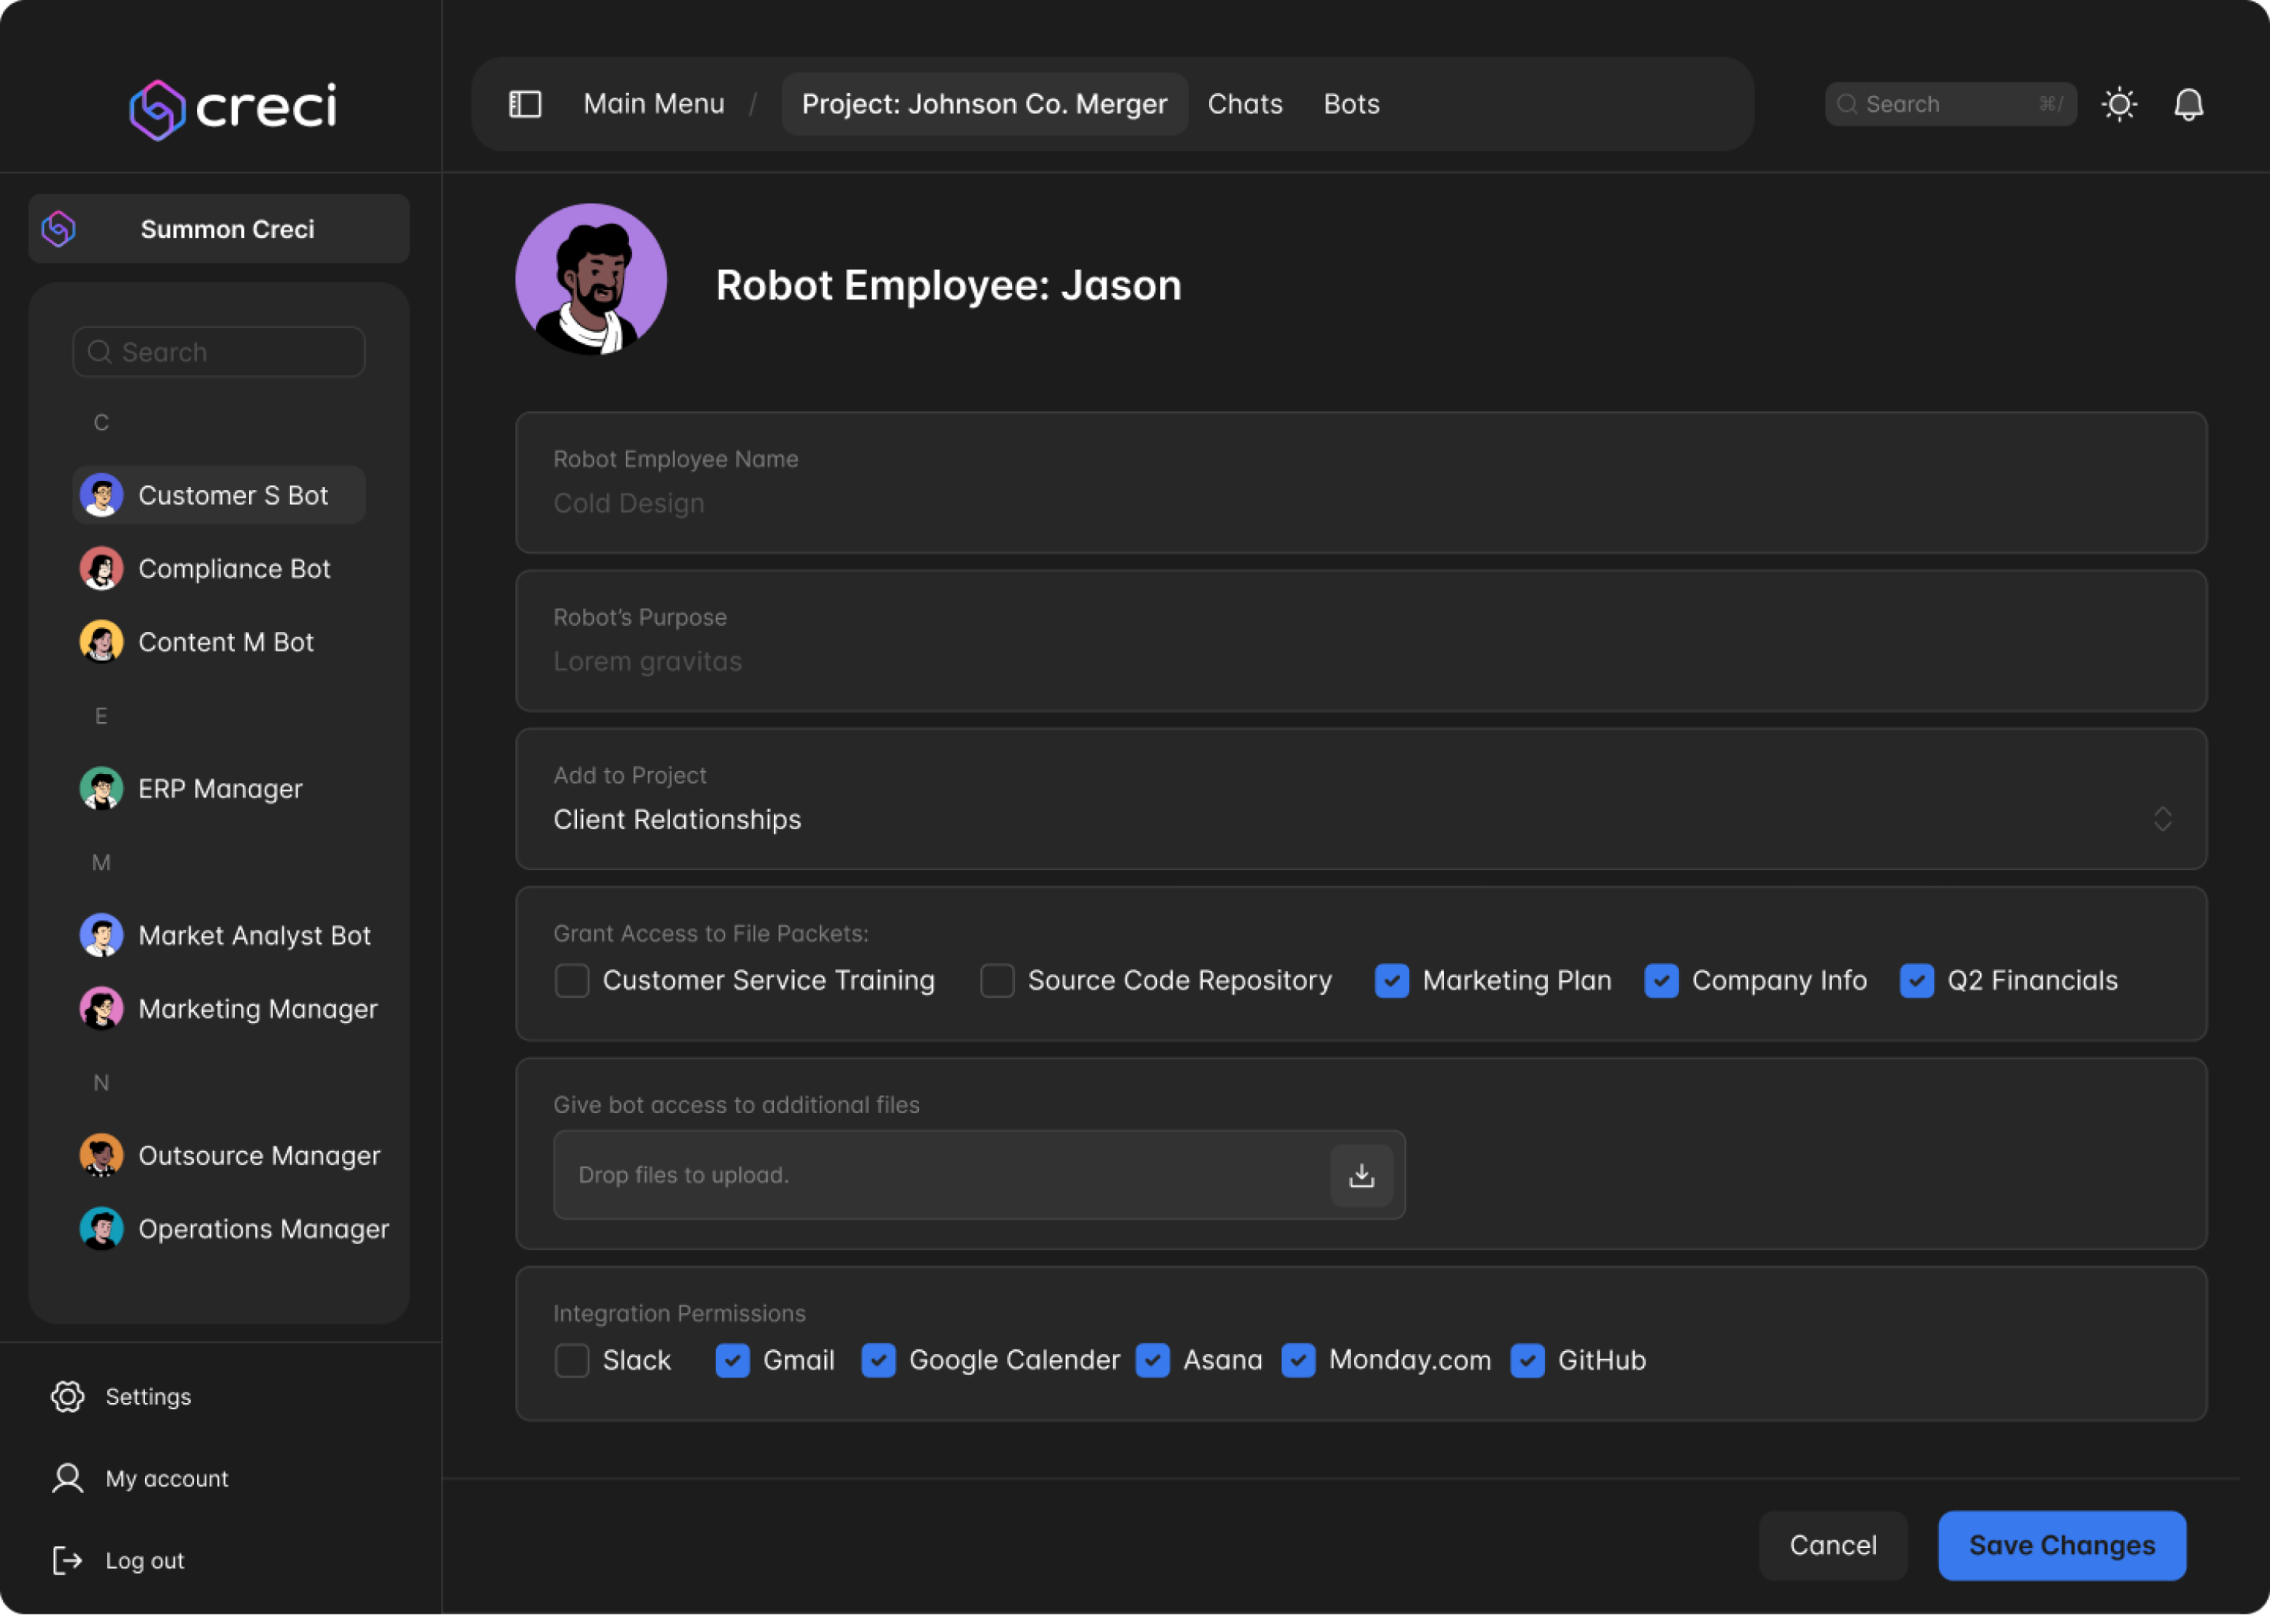This screenshot has width=2270, height=1615.
Task: Click Jason's robot avatar image
Action: tap(591, 280)
